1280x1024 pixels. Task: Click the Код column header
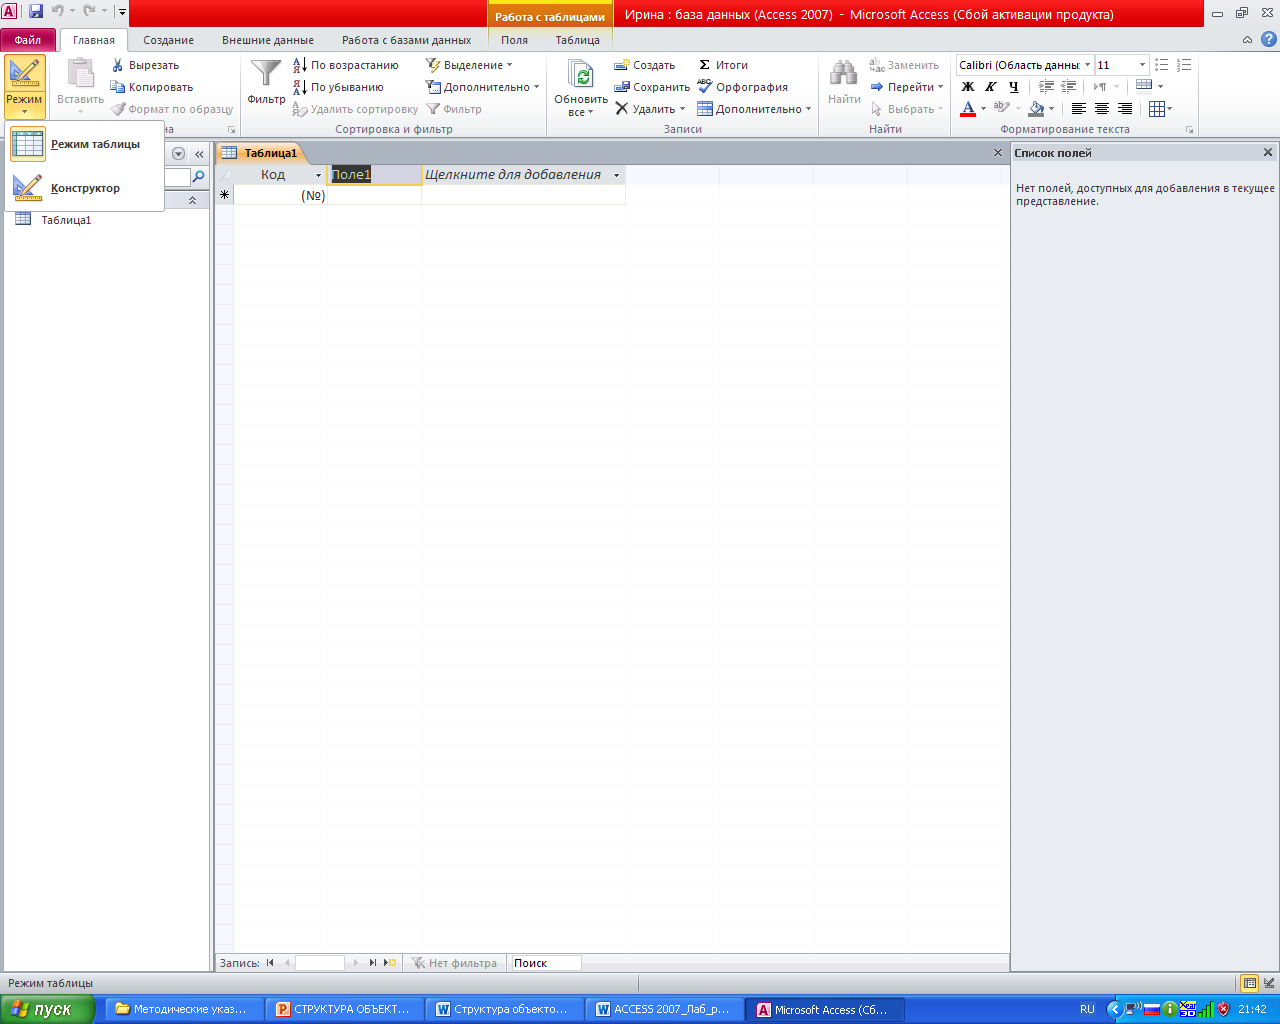pyautogui.click(x=280, y=174)
